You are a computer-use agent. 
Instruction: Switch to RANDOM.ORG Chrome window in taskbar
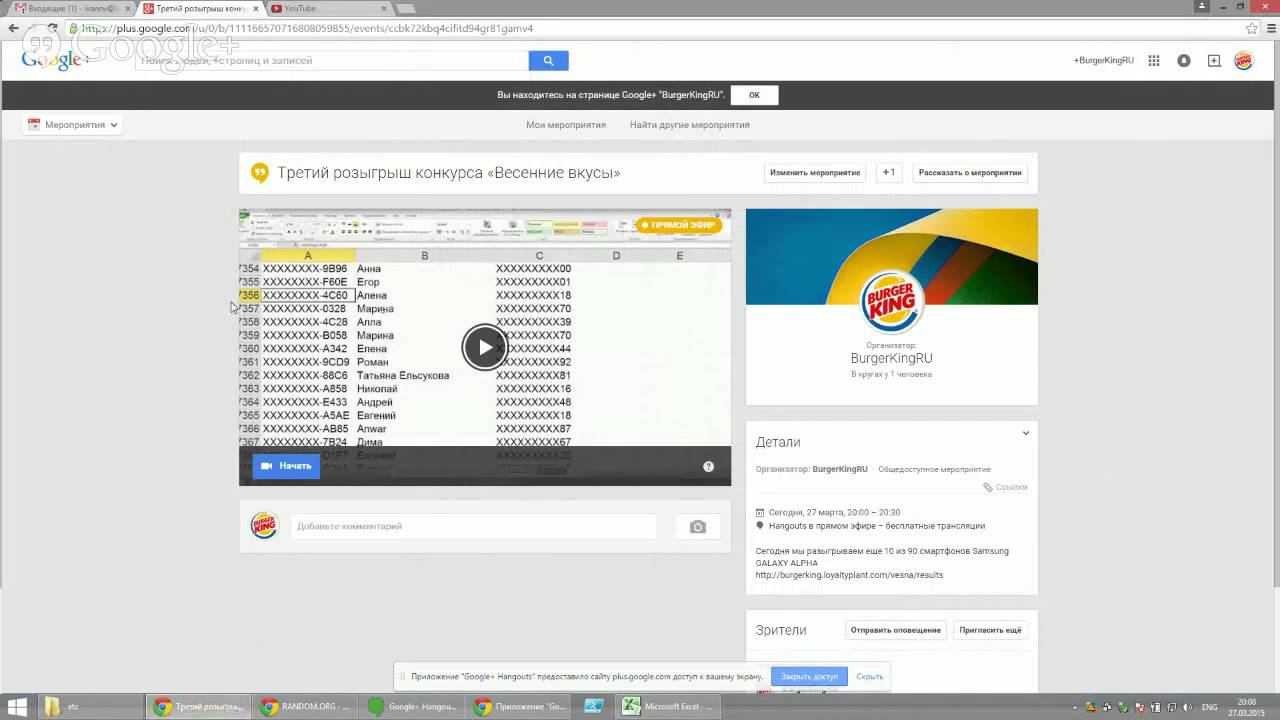coord(305,707)
